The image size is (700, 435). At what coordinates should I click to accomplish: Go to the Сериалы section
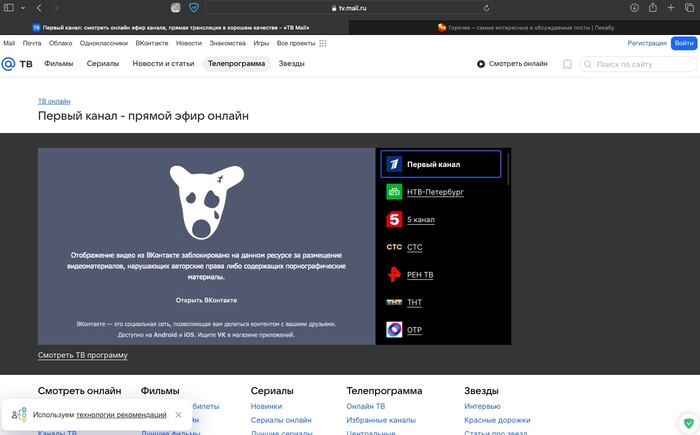[103, 64]
